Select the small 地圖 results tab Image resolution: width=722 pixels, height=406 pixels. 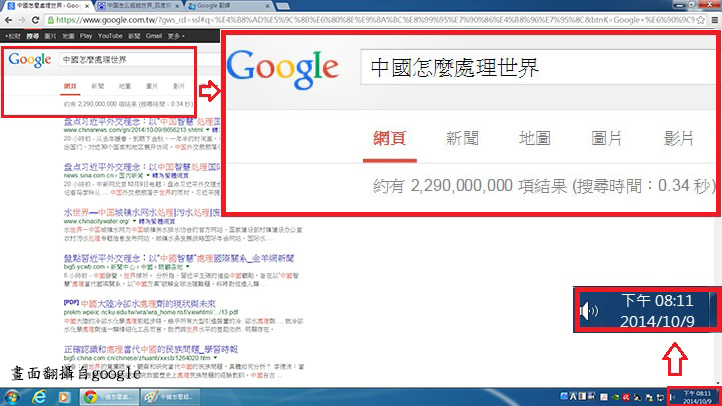pyautogui.click(x=125, y=86)
